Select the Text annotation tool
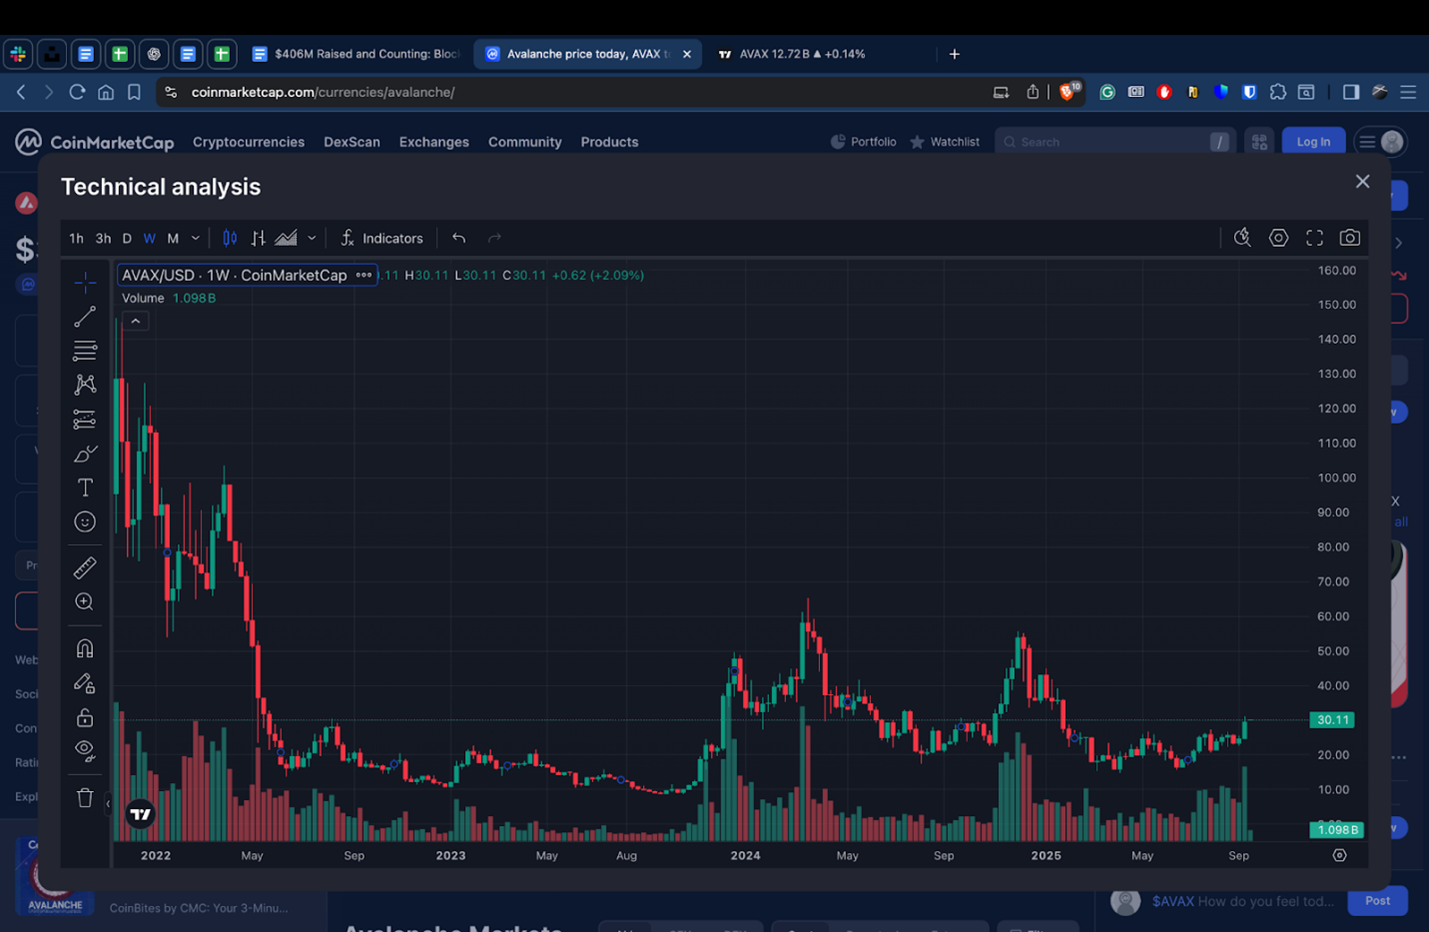This screenshot has height=932, width=1429. coord(85,488)
